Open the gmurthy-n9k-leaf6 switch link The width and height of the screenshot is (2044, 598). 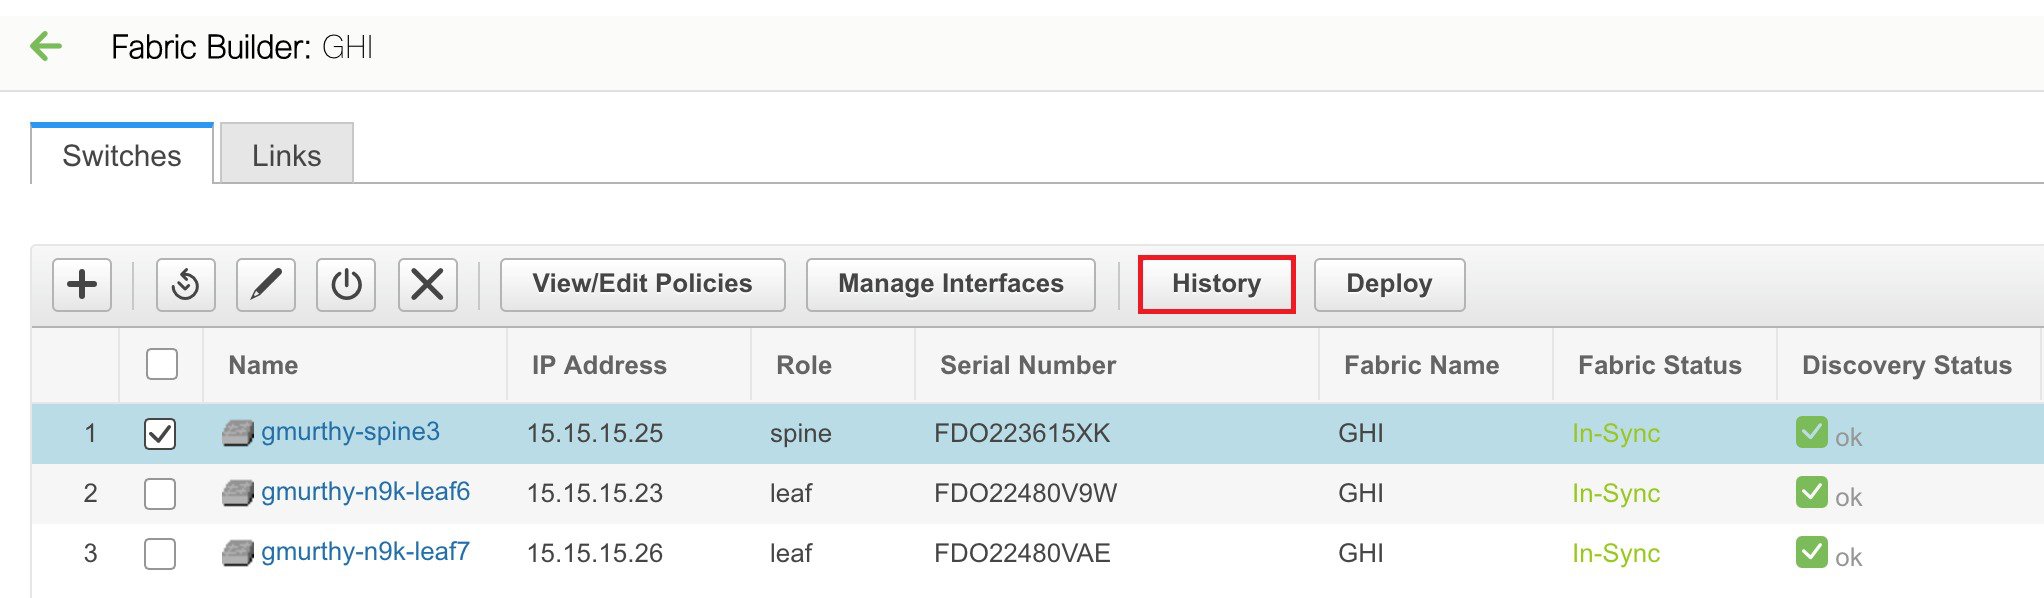click(365, 492)
